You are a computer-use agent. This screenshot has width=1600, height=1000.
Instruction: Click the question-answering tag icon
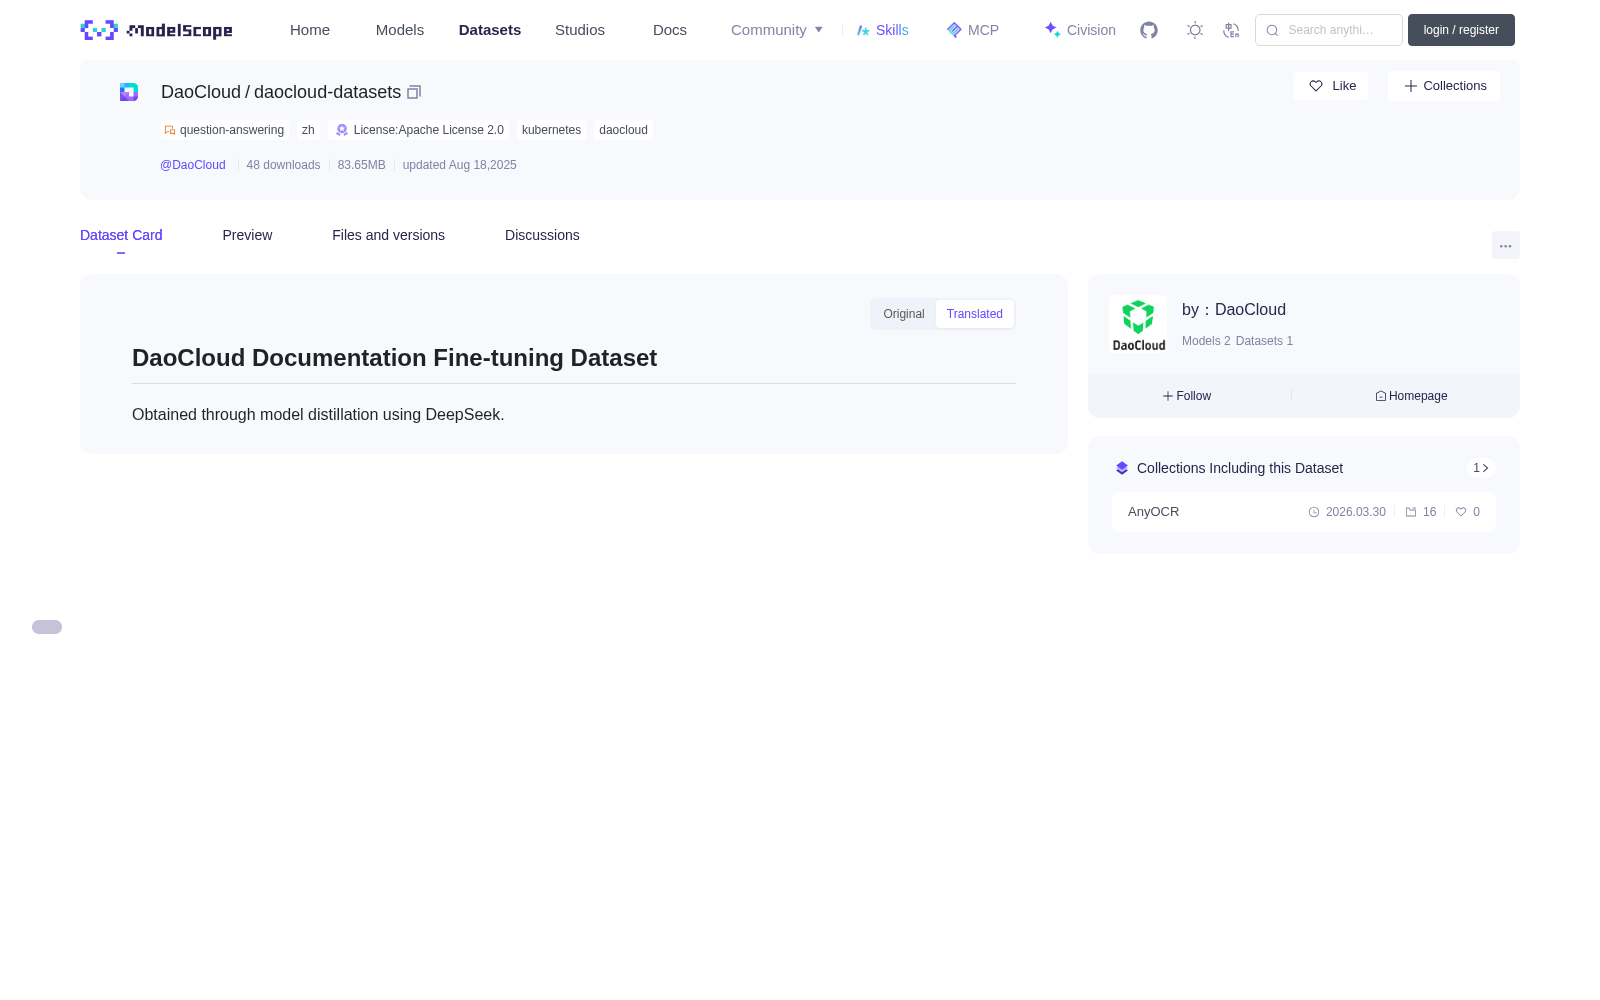[170, 130]
